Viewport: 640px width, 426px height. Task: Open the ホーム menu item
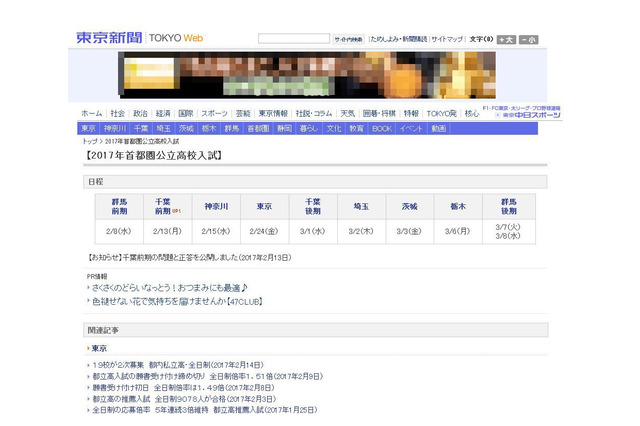pyautogui.click(x=92, y=113)
